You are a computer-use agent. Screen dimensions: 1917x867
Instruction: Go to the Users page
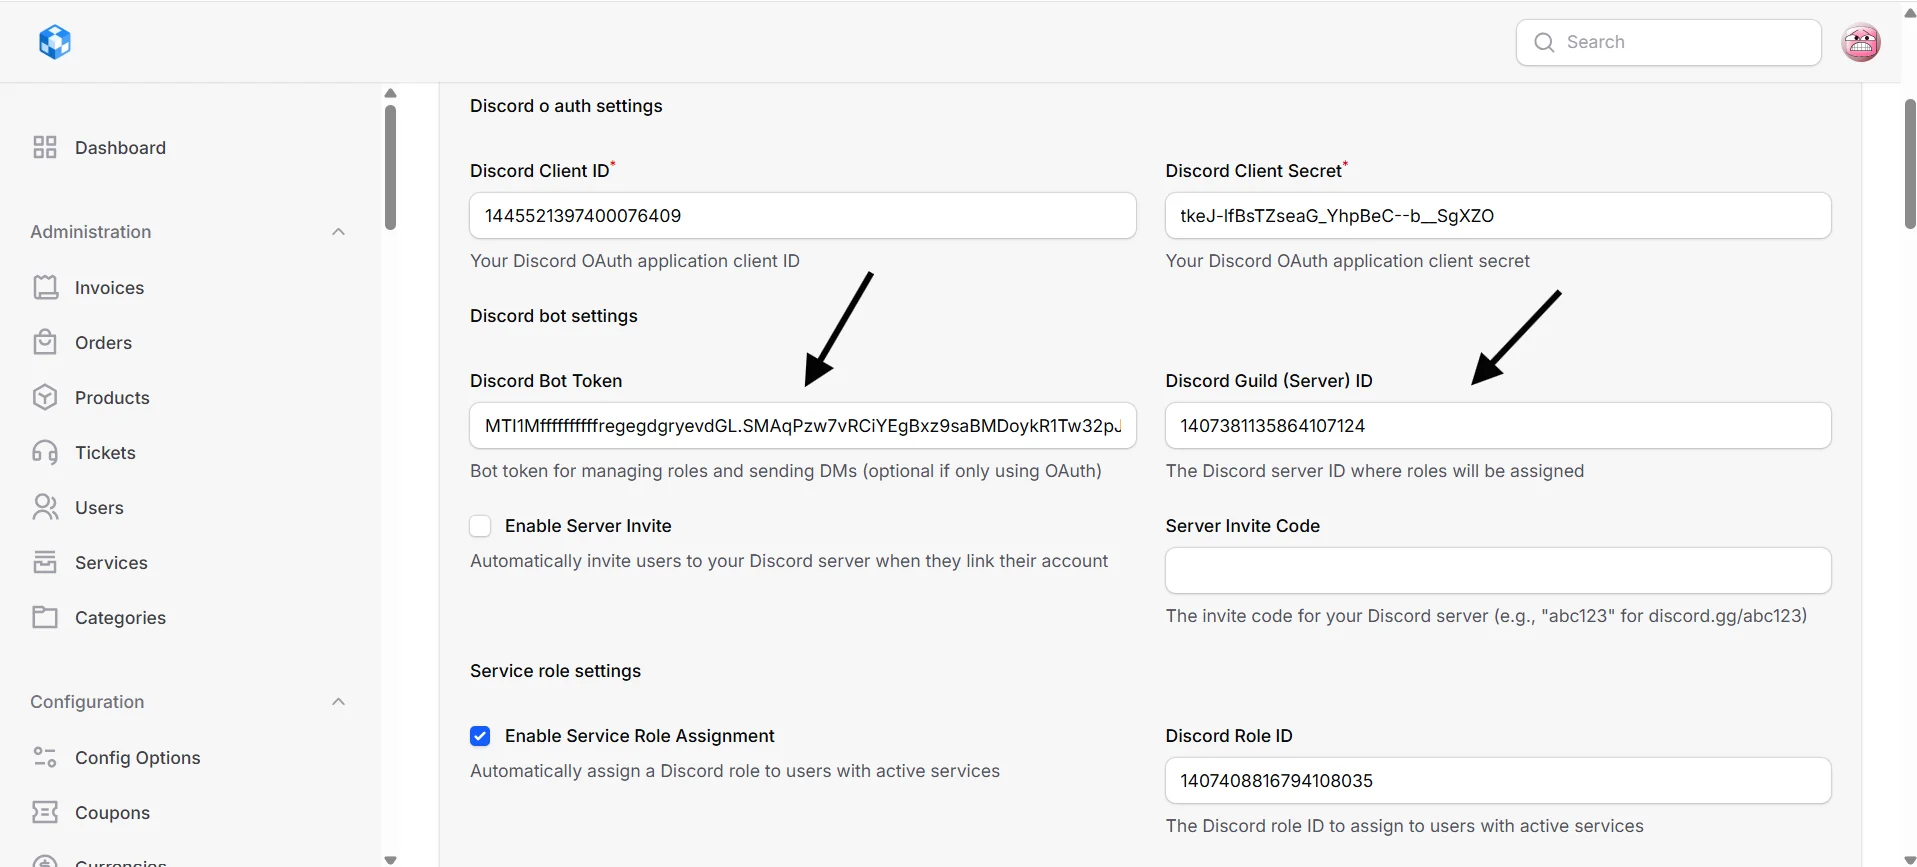pos(99,508)
